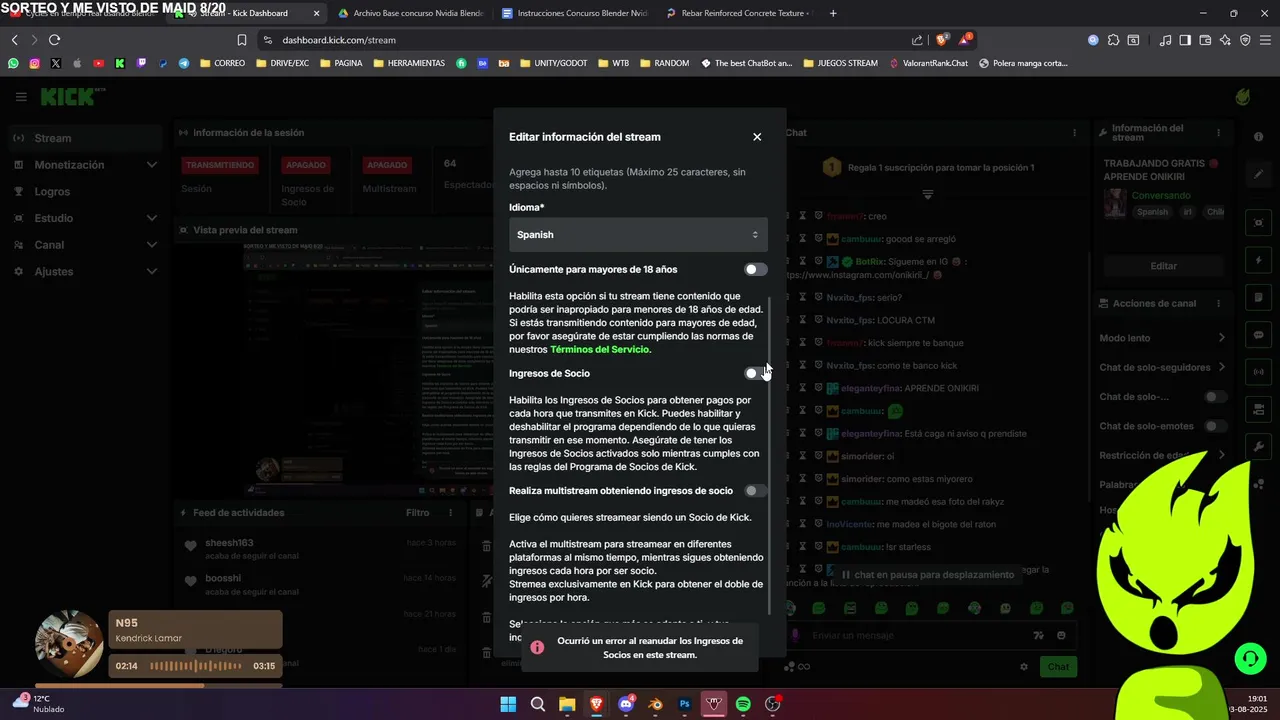Screen dimensions: 1280x720
Task: Open Acciones de canal three-dot menu
Action: click(x=1218, y=303)
